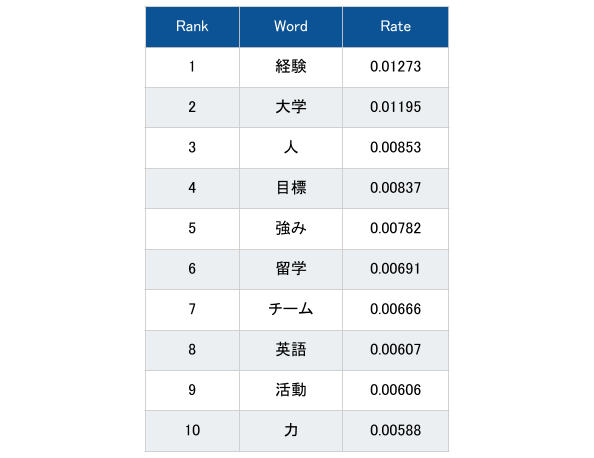Select the 英語 word cell

click(x=291, y=350)
